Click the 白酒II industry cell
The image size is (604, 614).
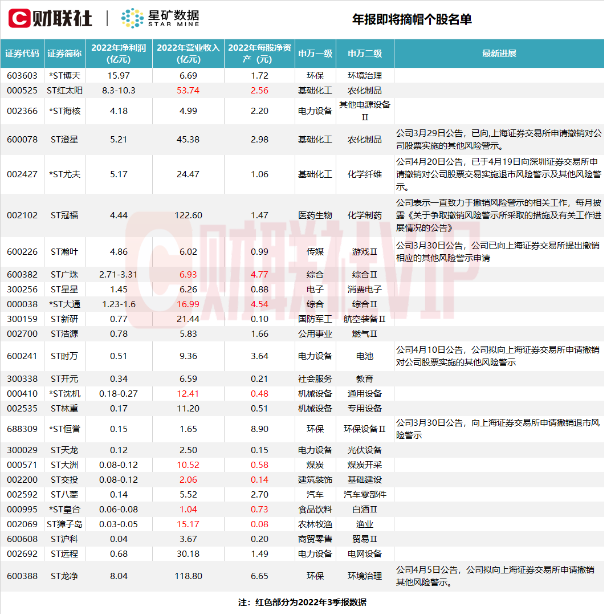(365, 510)
